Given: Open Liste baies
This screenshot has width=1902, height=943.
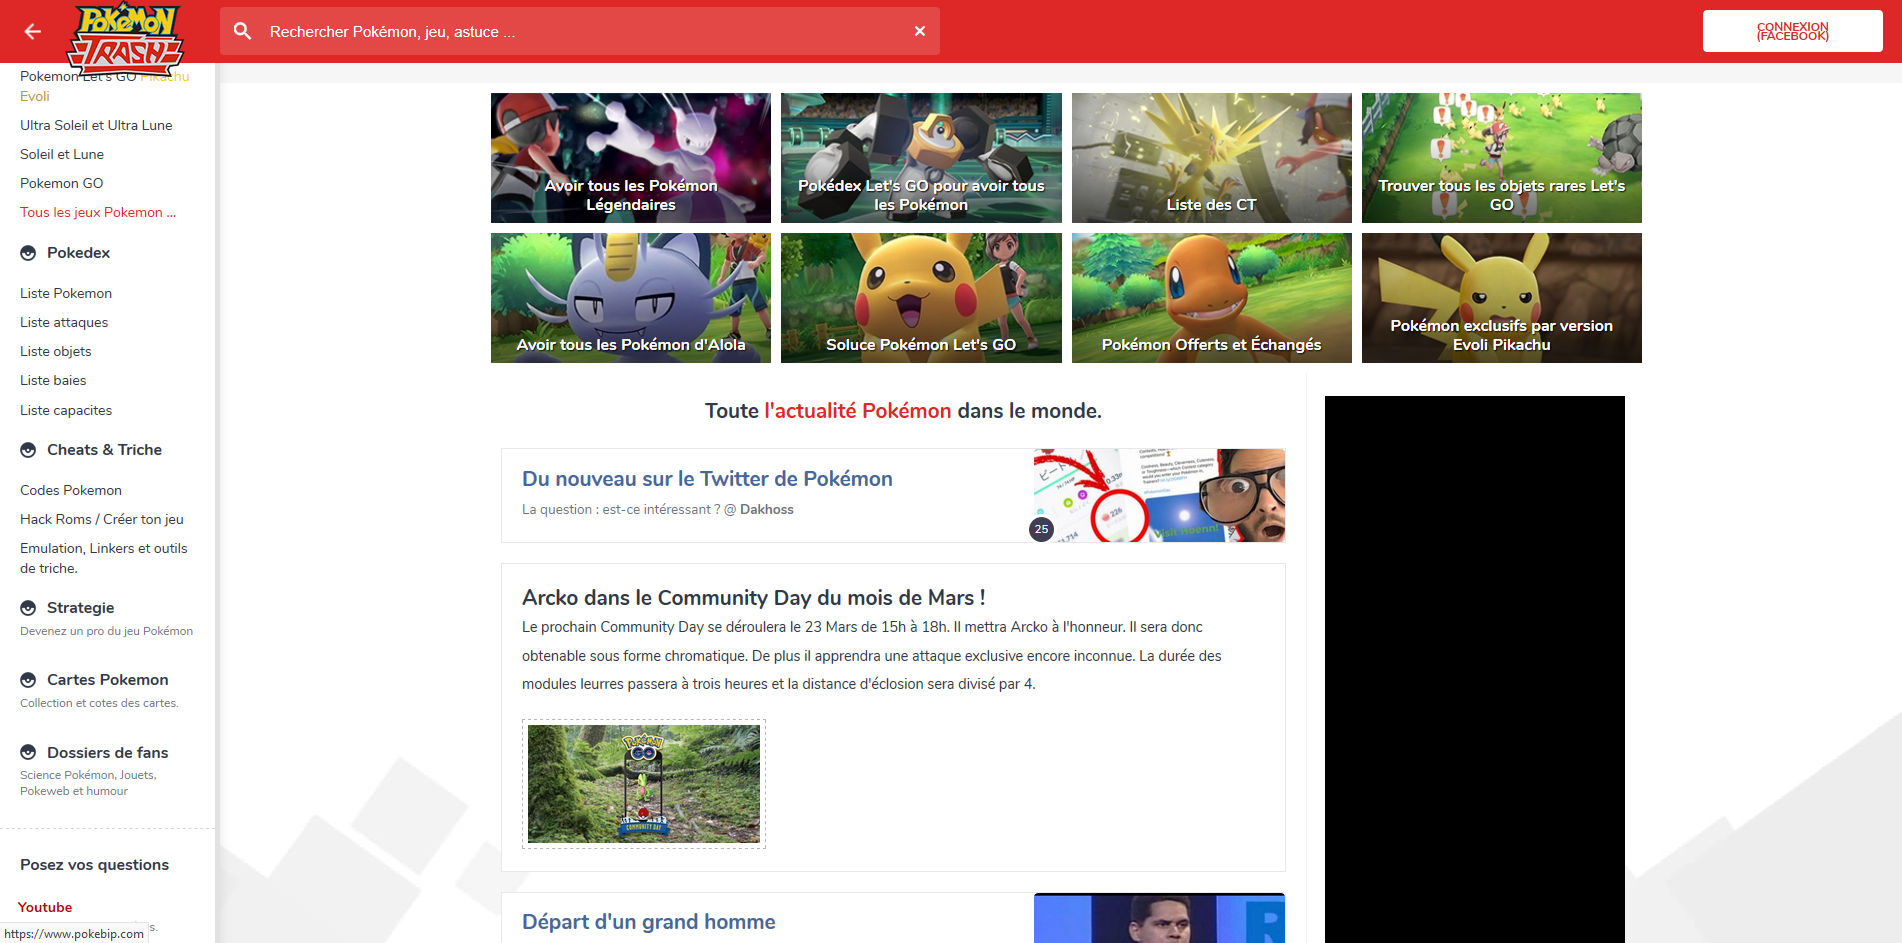Looking at the screenshot, I should (53, 380).
